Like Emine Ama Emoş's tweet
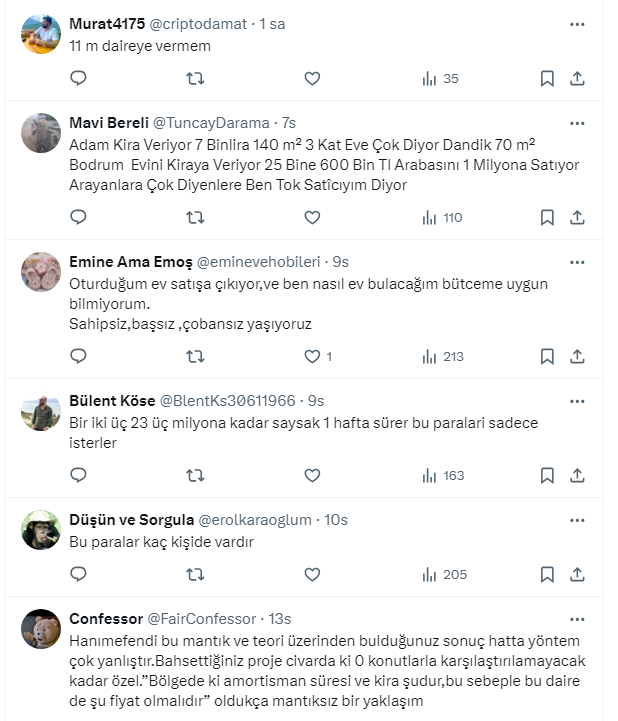Viewport: 618px width, 721px height. pos(312,356)
